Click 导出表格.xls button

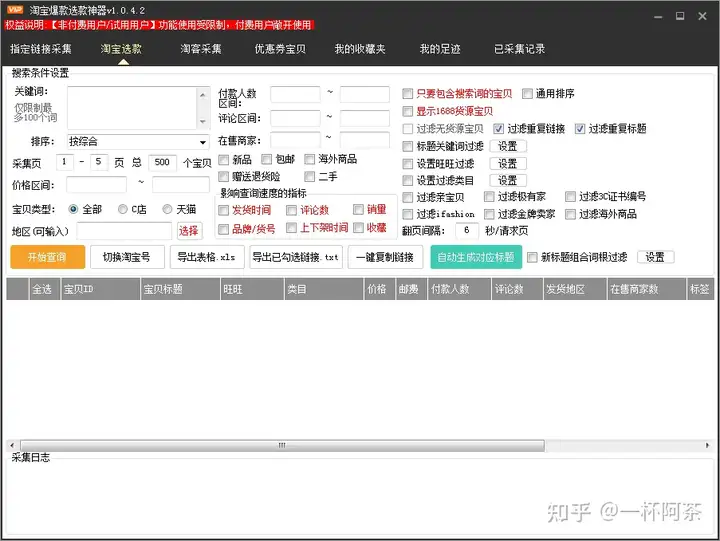click(207, 257)
